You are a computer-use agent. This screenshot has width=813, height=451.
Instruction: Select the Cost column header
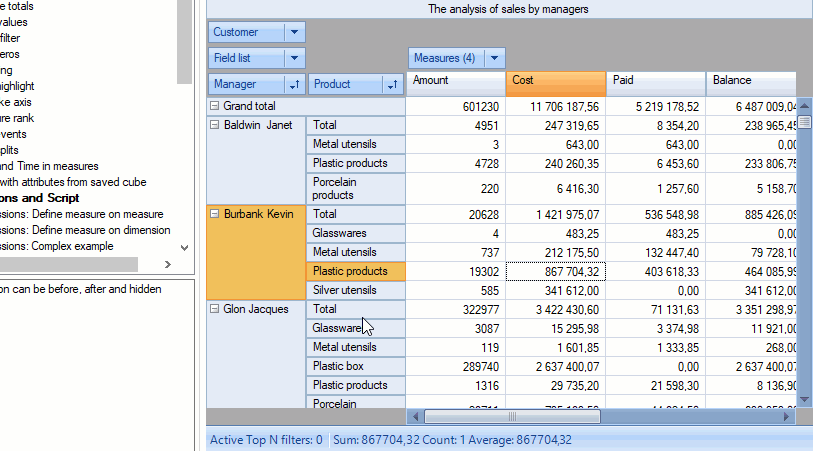point(555,81)
